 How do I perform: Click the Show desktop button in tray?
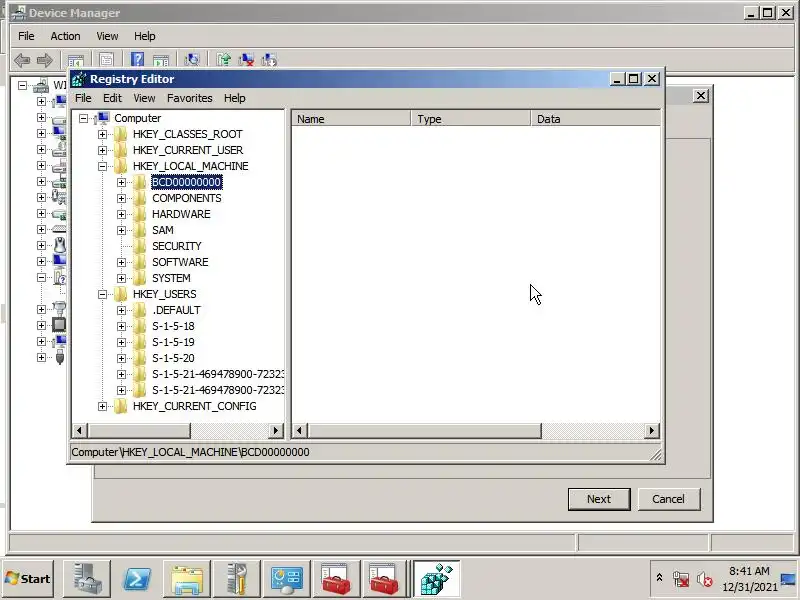click(788, 579)
